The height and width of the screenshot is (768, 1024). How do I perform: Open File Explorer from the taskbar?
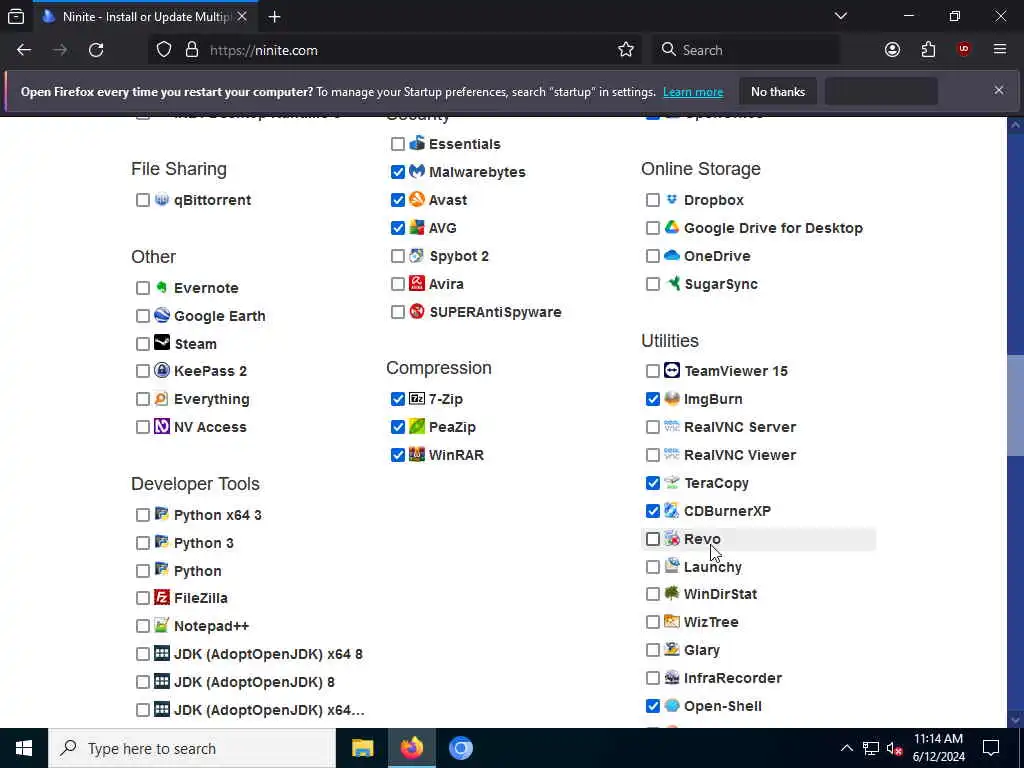click(362, 748)
